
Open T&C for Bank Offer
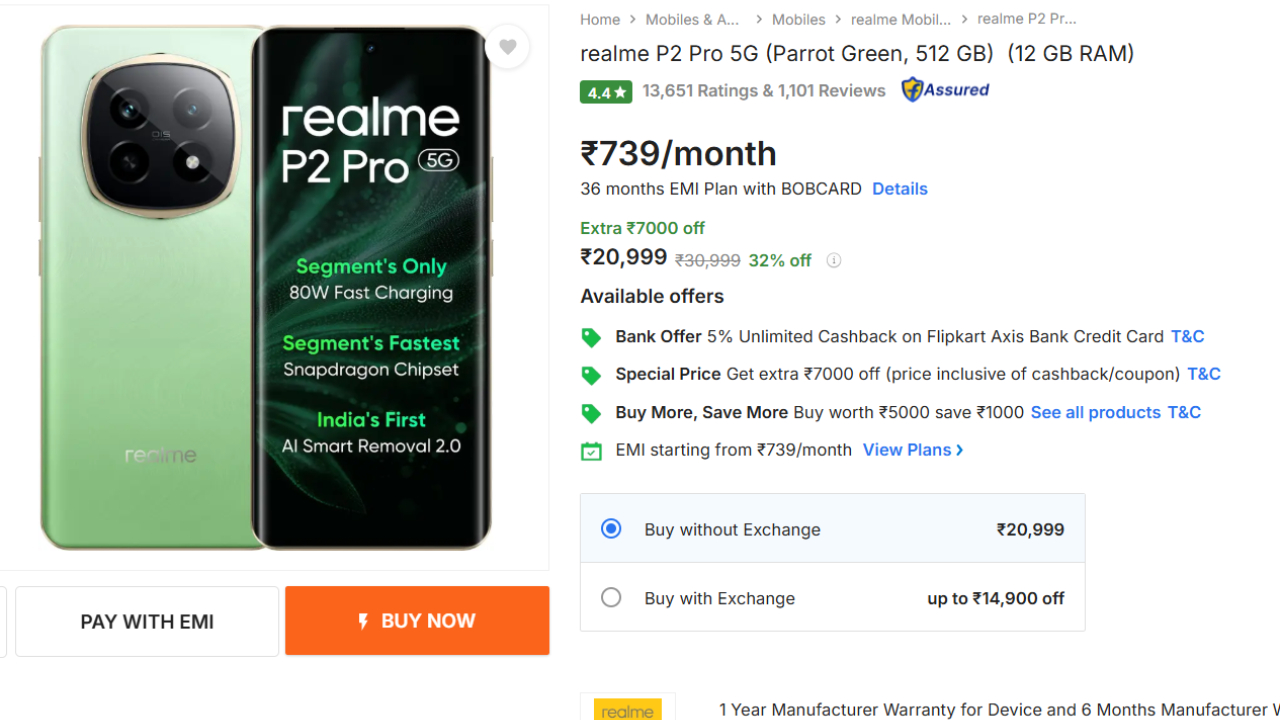point(1187,337)
